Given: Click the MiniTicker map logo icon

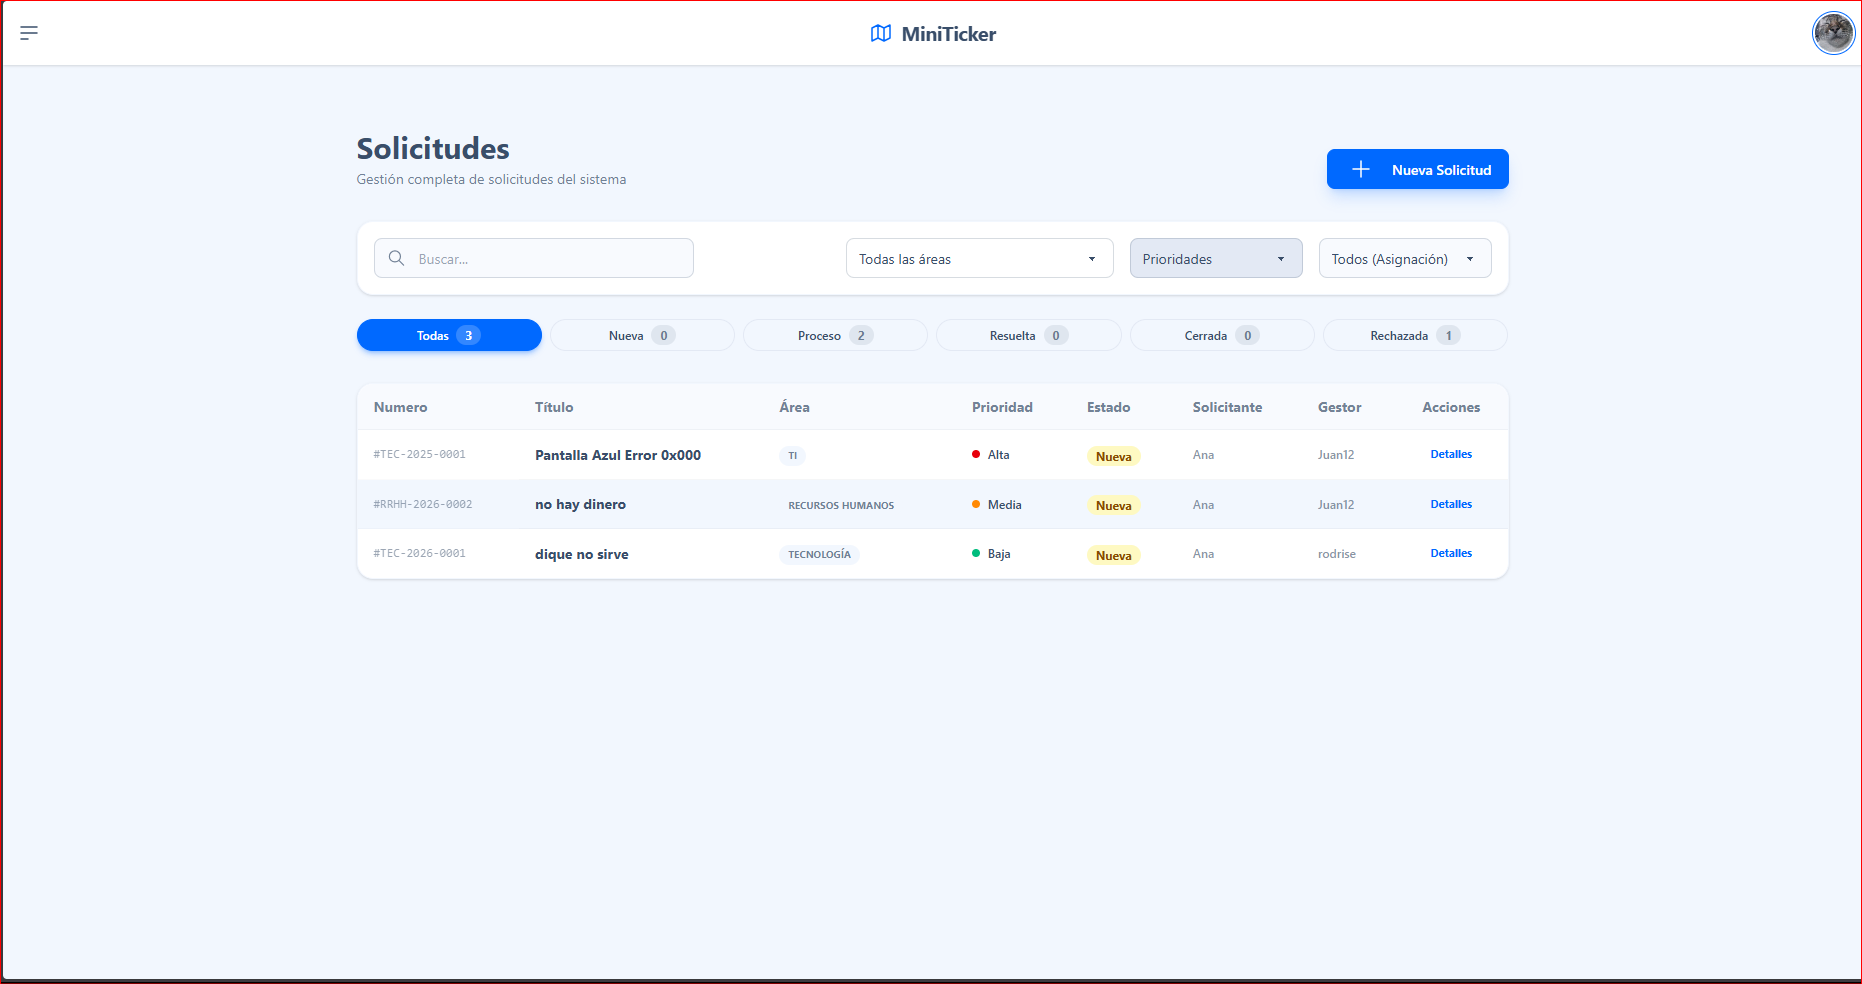Looking at the screenshot, I should [x=880, y=34].
